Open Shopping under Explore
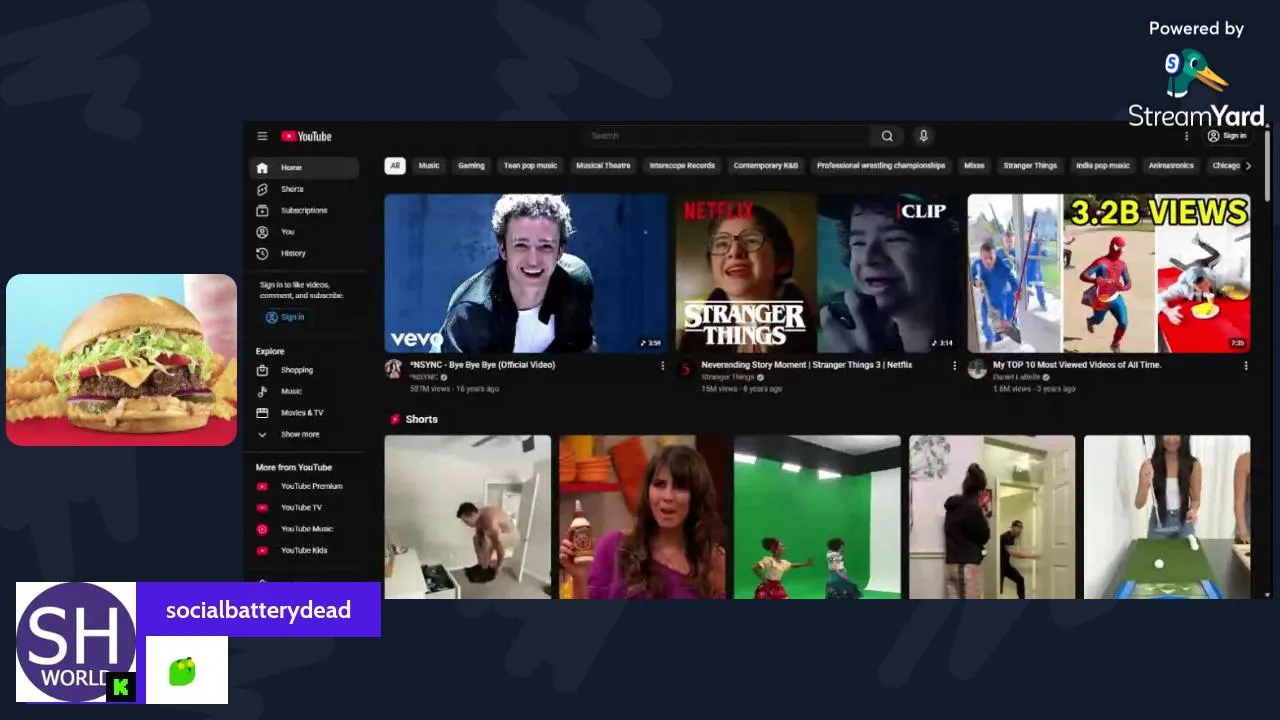The height and width of the screenshot is (720, 1280). click(x=304, y=370)
